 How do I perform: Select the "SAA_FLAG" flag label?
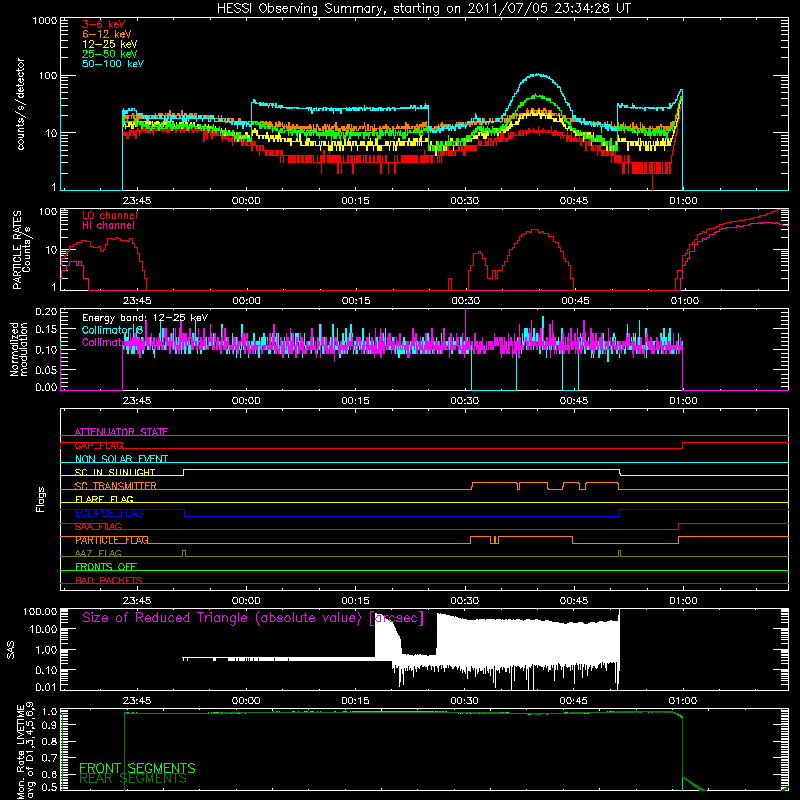tap(98, 527)
